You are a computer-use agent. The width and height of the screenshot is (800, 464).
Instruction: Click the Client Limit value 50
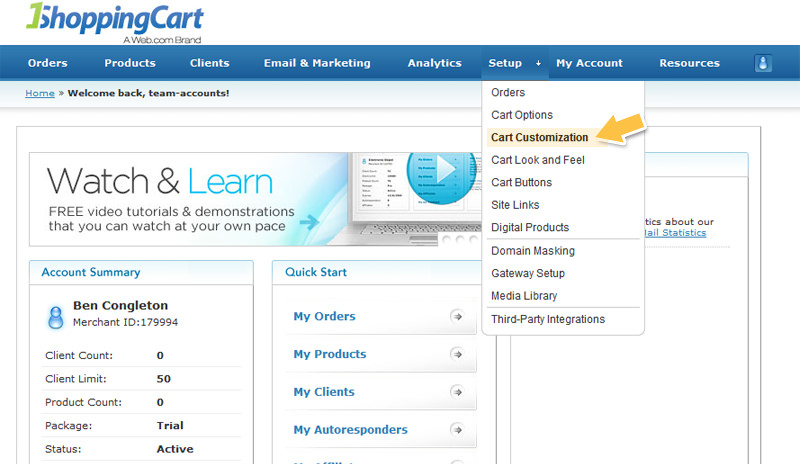tap(163, 379)
